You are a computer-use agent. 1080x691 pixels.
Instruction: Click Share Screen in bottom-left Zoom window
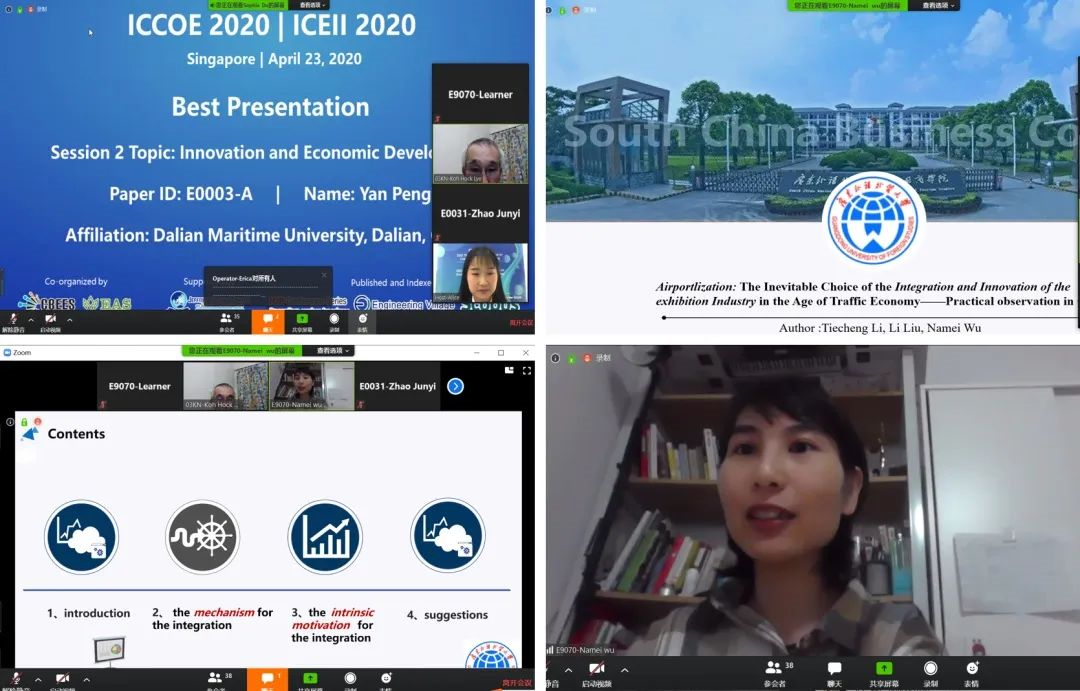310,680
